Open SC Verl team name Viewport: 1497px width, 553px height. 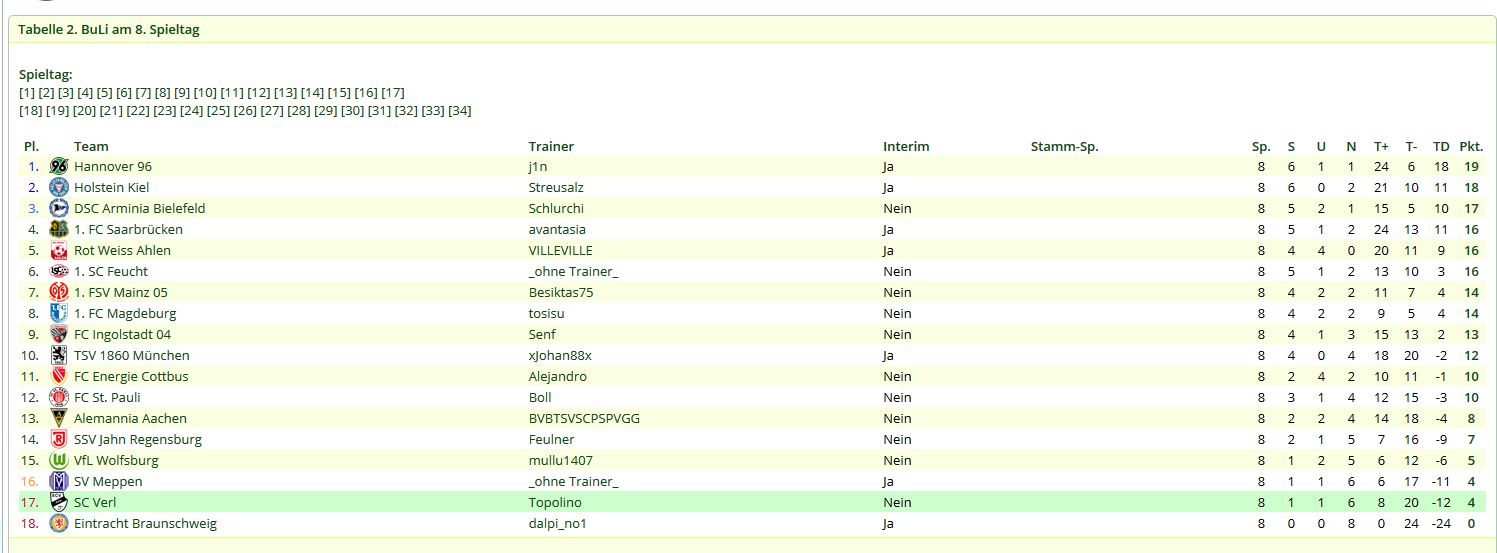95,502
